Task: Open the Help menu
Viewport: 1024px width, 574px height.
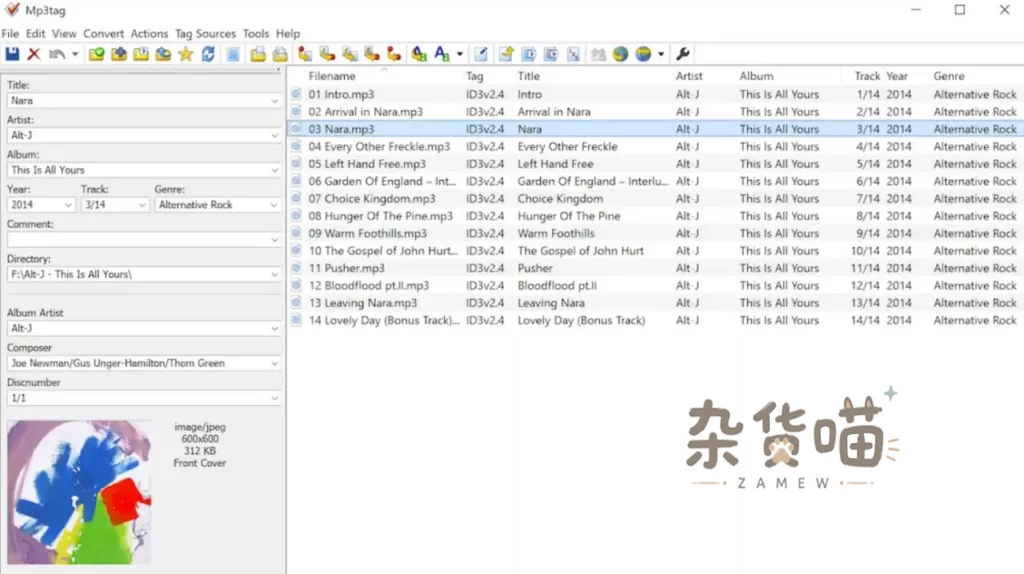Action: tap(287, 33)
